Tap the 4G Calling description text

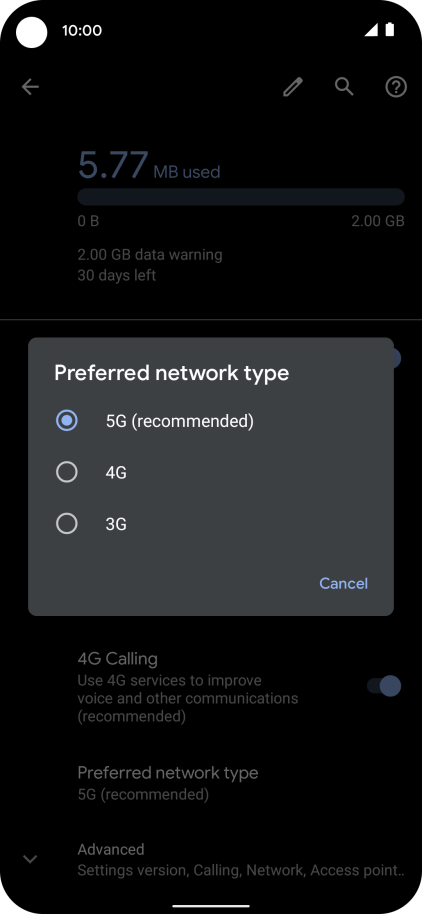[x=188, y=698]
